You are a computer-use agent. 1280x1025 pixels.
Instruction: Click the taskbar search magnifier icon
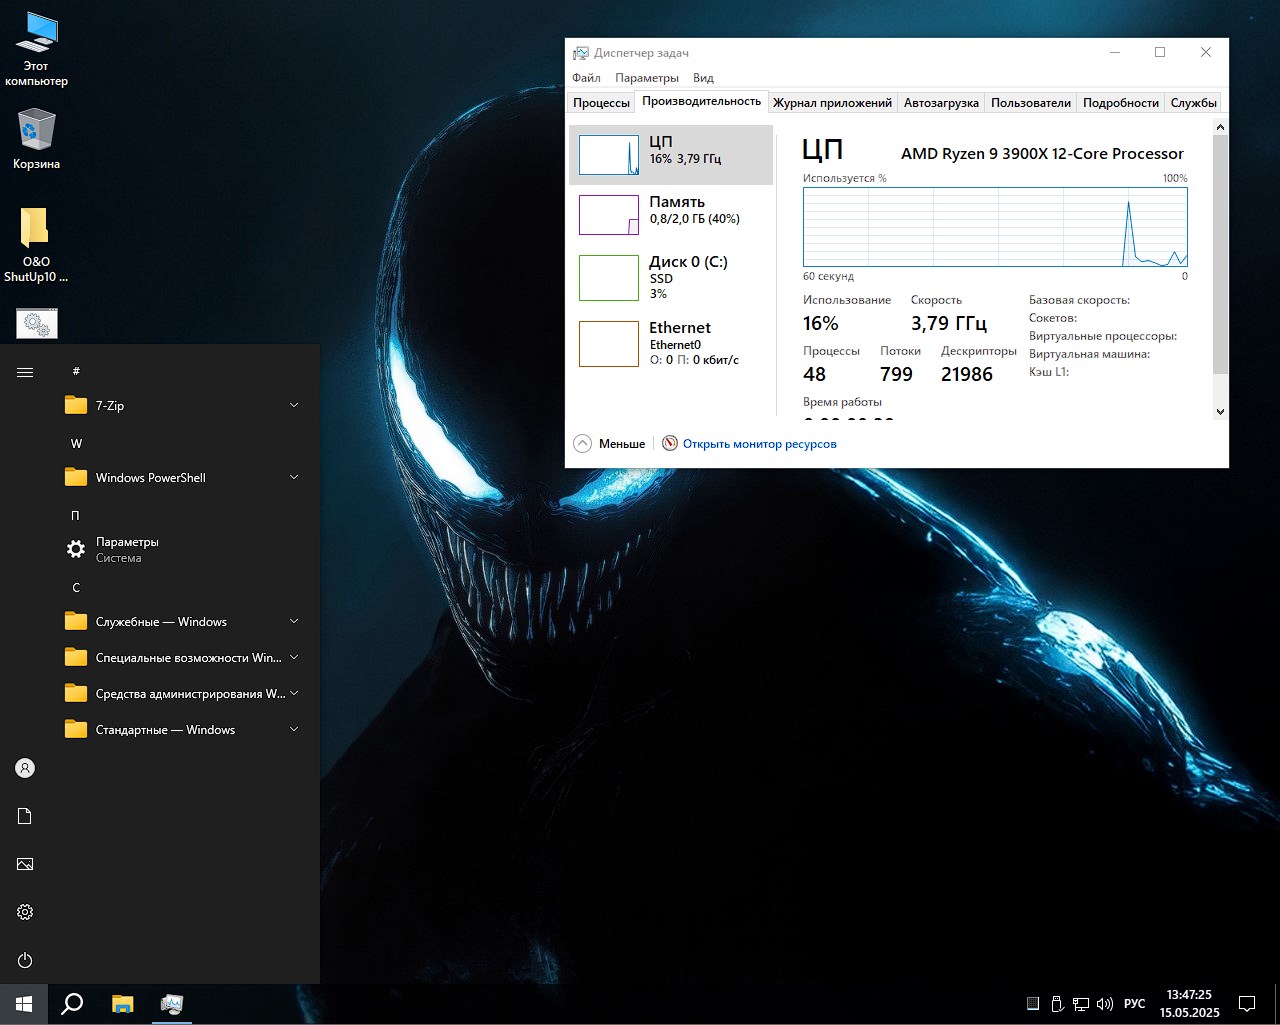pos(72,1003)
